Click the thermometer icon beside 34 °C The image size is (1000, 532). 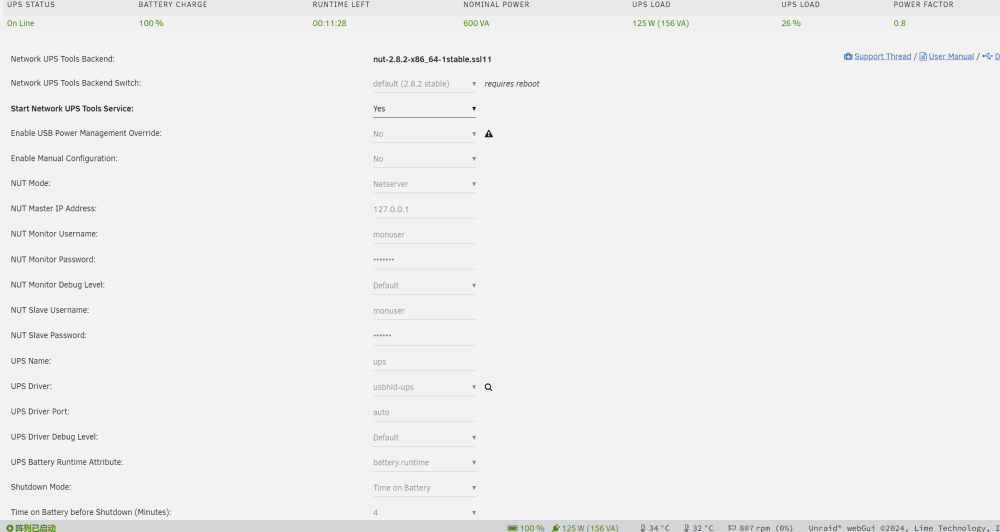(x=643, y=528)
